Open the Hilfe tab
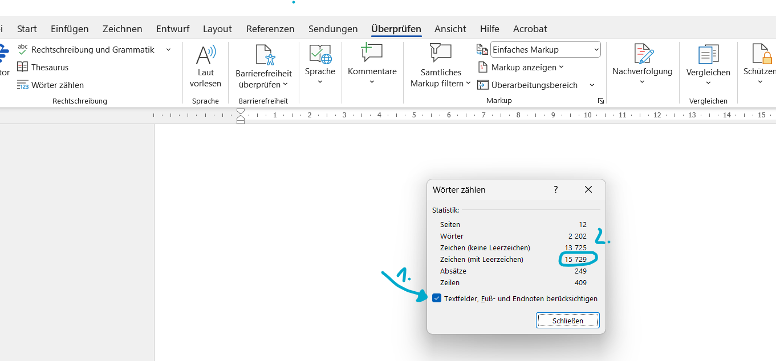This screenshot has height=362, width=776. pyautogui.click(x=489, y=29)
